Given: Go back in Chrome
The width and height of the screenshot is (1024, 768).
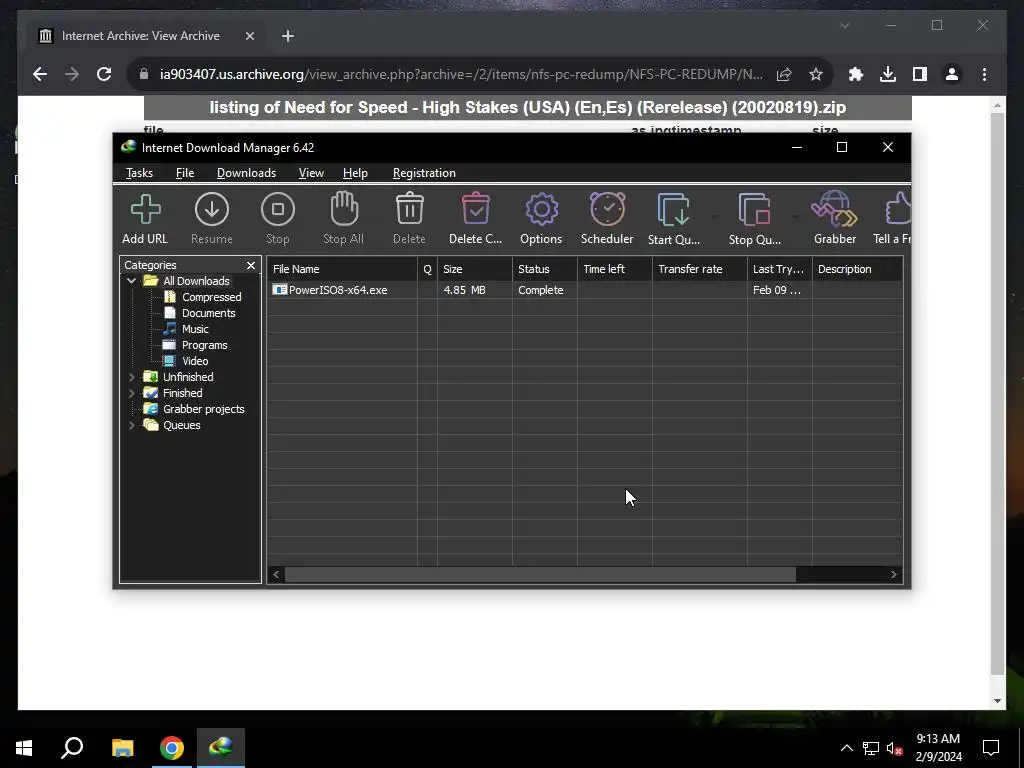Looking at the screenshot, I should (x=40, y=74).
